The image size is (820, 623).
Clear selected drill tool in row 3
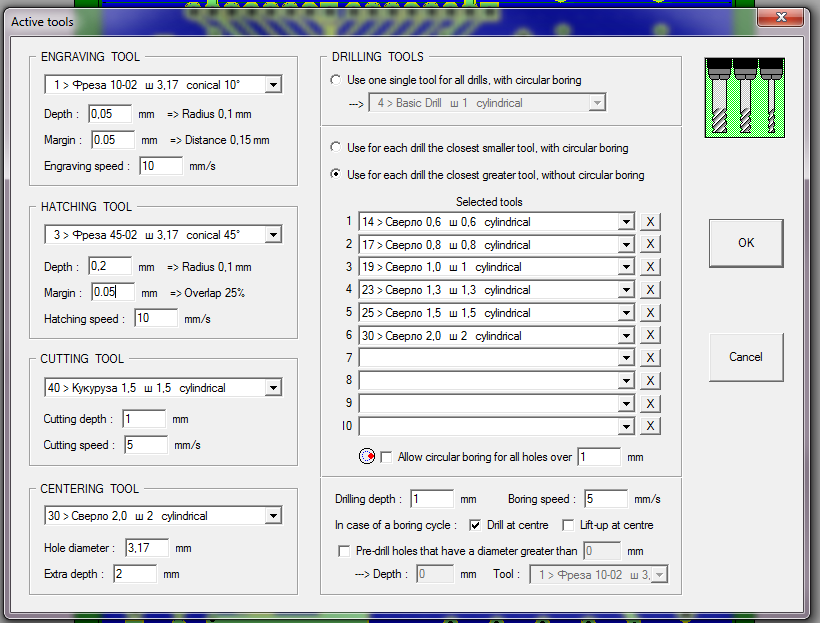(650, 267)
